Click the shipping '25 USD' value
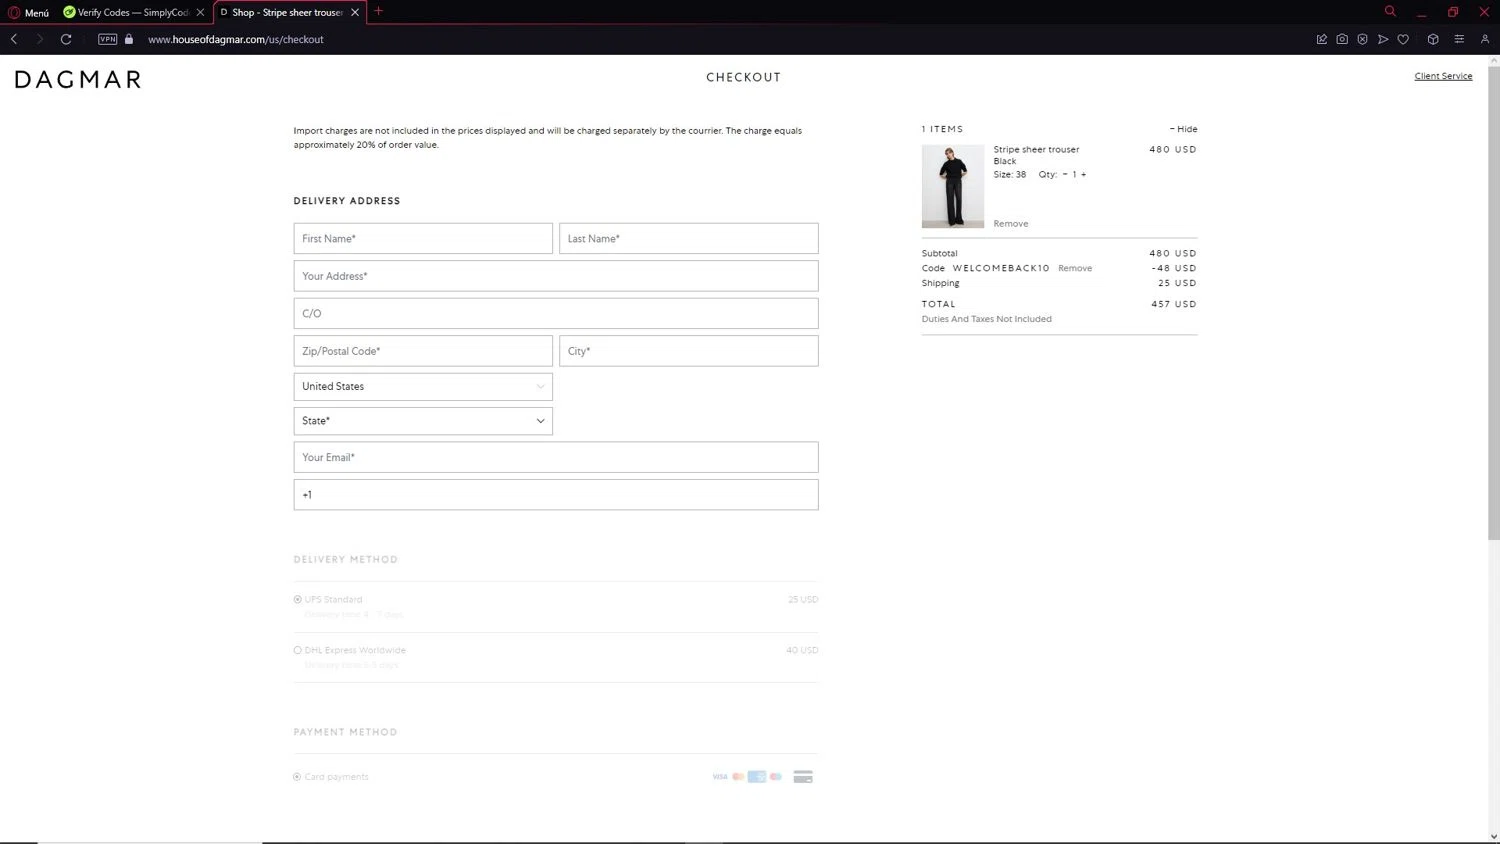Image resolution: width=1500 pixels, height=844 pixels. point(1177,283)
